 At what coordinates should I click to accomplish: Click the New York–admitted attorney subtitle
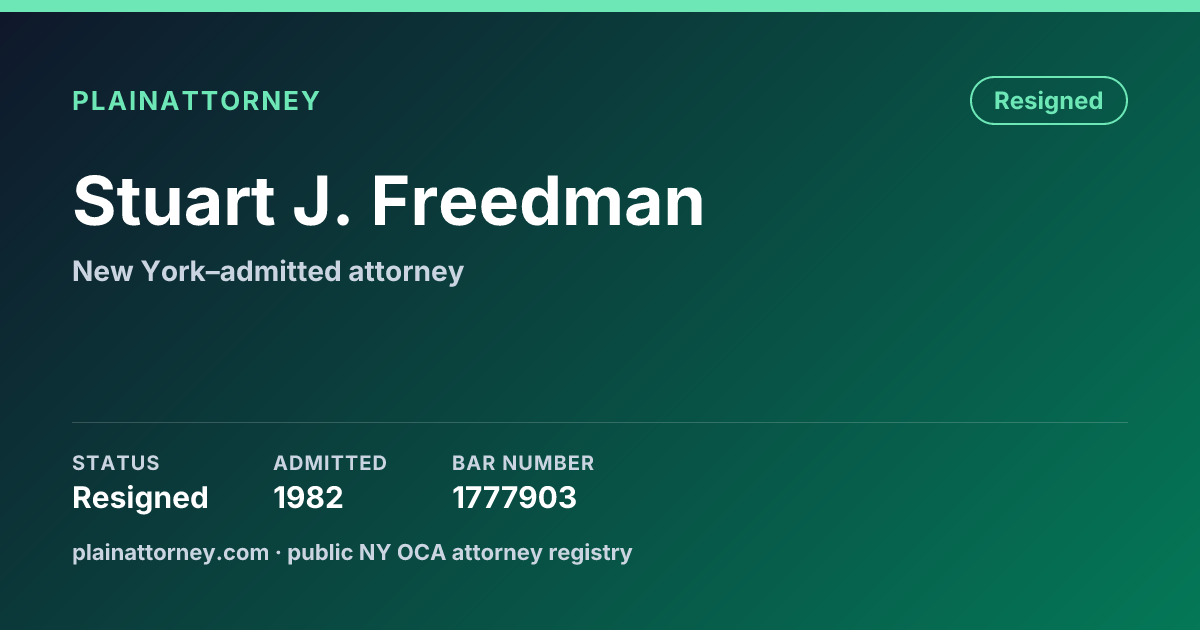pyautogui.click(x=268, y=271)
